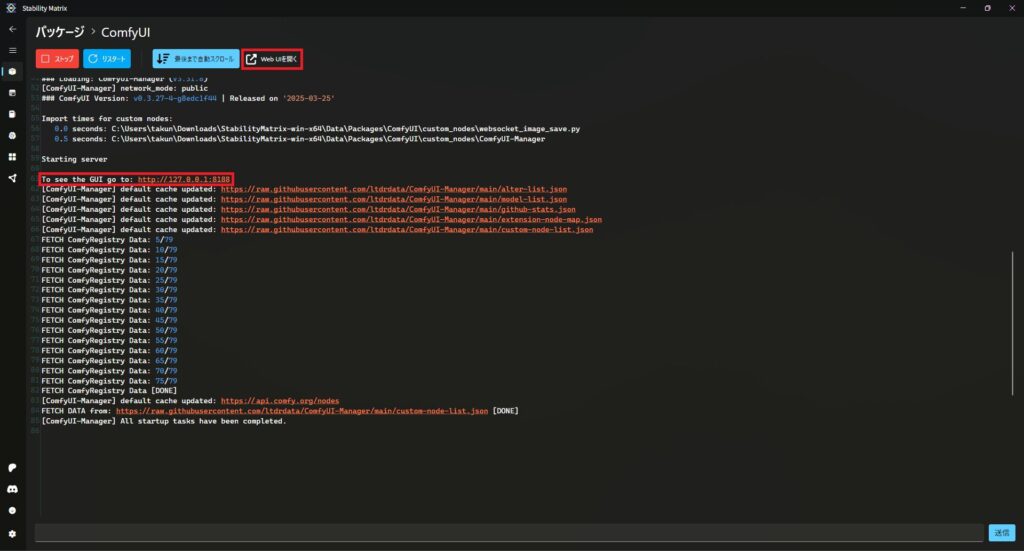Click the 'Starting server' log line

74,159
